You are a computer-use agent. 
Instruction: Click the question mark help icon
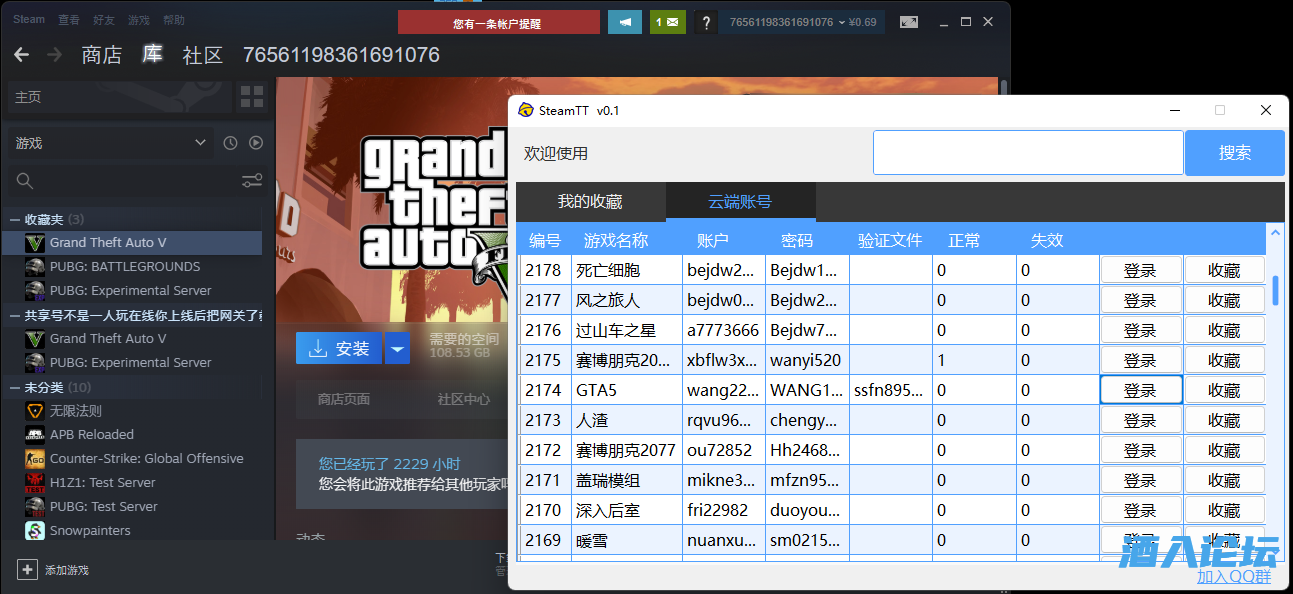click(x=706, y=22)
